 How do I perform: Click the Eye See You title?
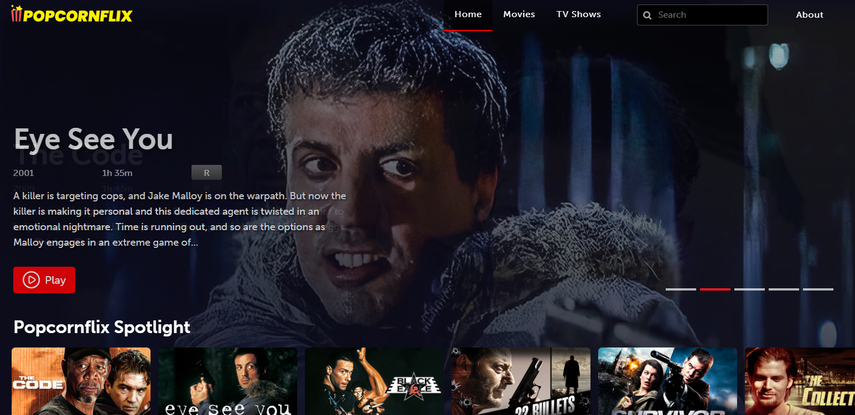pos(93,139)
